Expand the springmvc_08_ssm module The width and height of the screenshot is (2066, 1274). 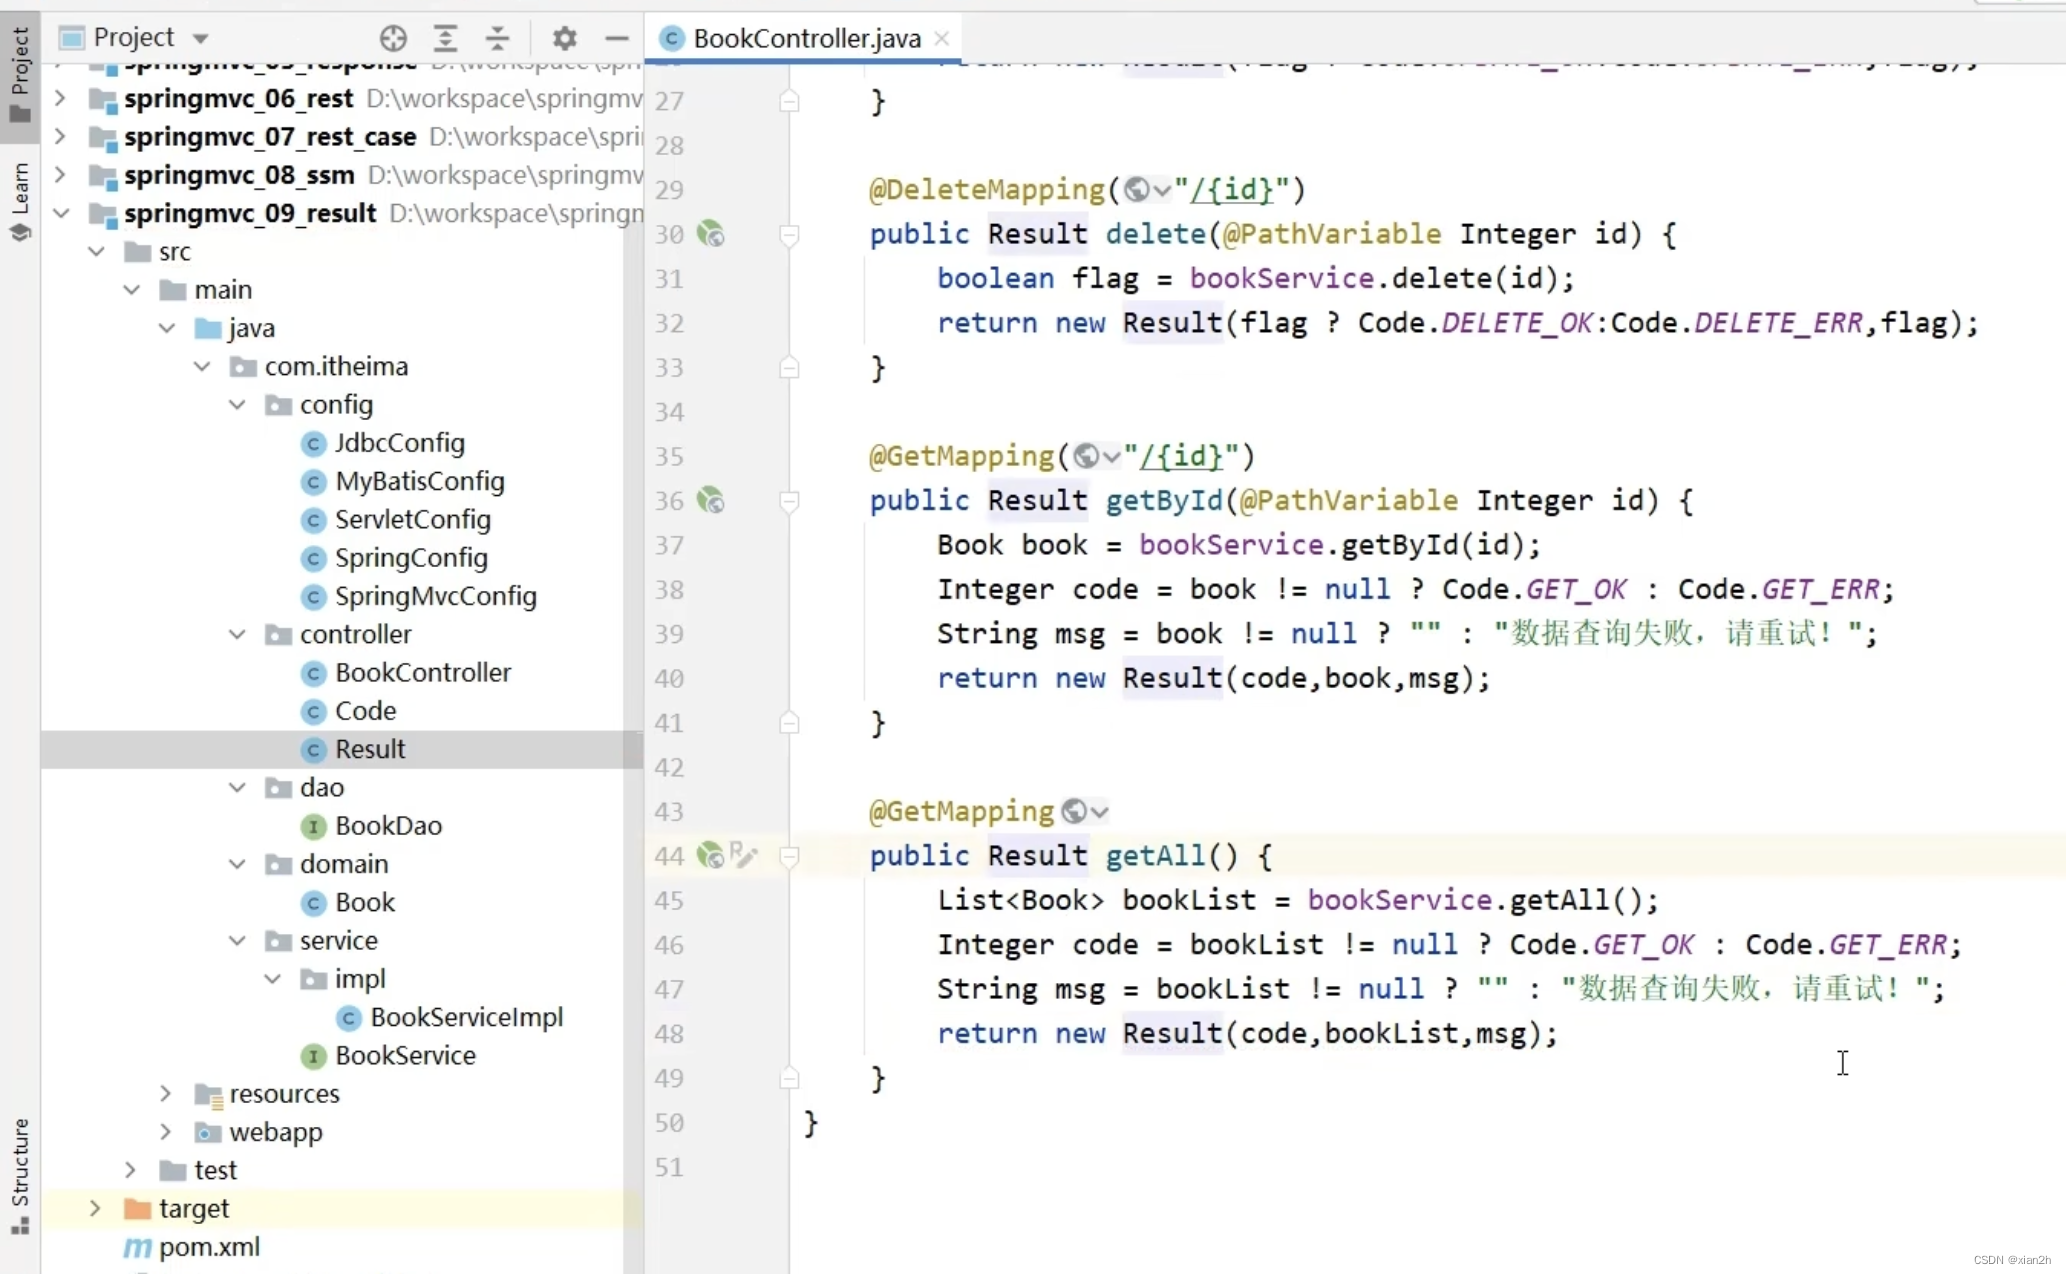coord(60,175)
